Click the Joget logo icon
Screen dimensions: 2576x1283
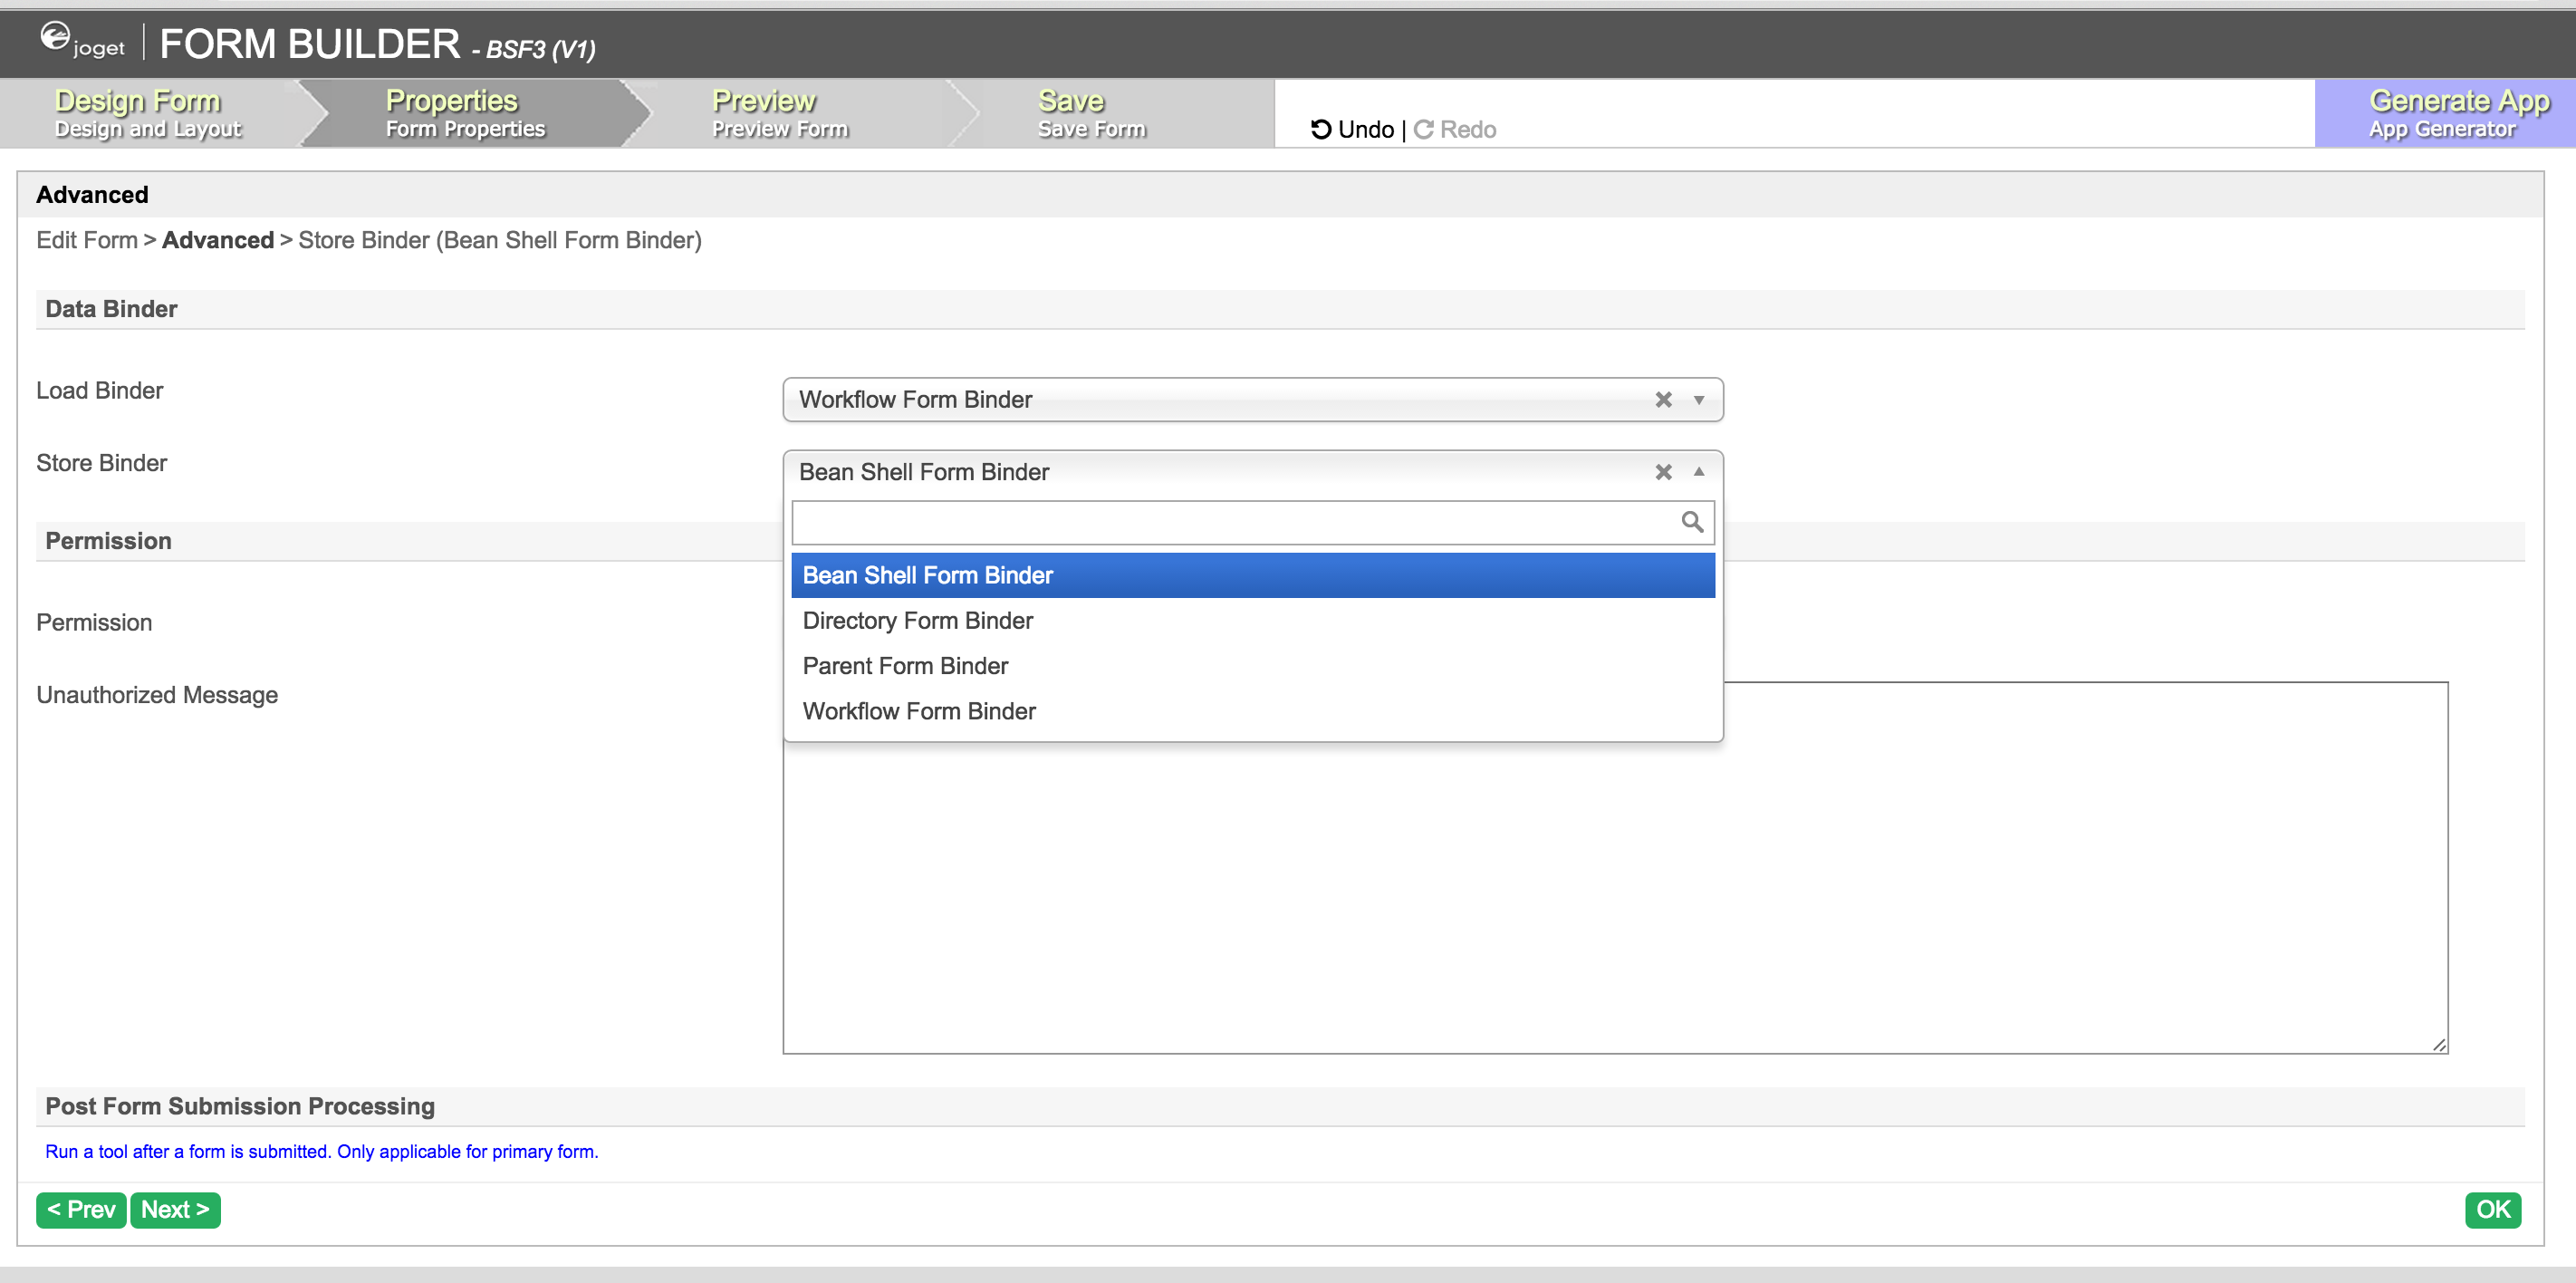(x=56, y=38)
